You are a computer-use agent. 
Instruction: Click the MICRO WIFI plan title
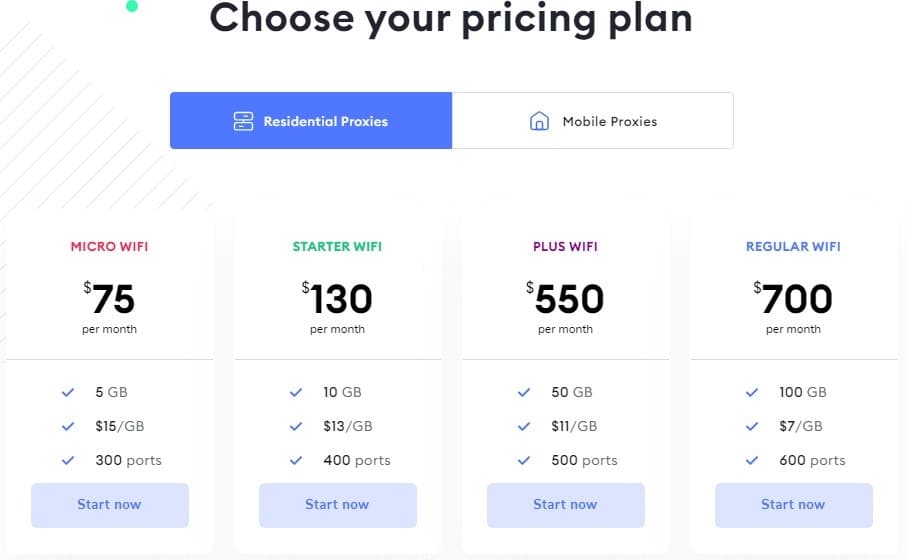[x=109, y=246]
